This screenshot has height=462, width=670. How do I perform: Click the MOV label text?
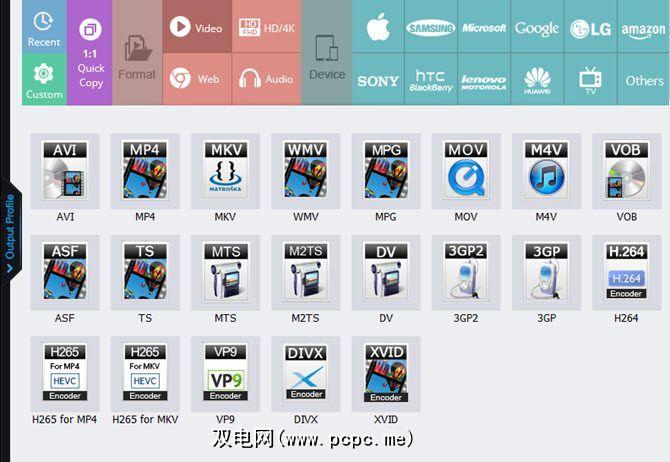tap(466, 217)
